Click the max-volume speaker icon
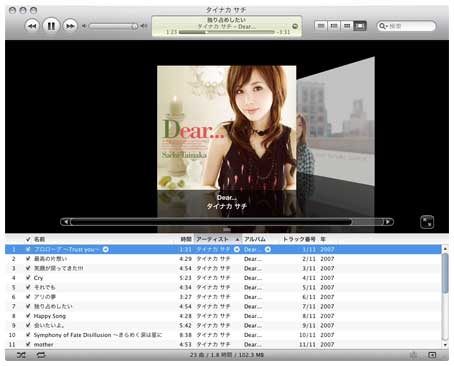Screen dimensions: 454x366 (144, 26)
